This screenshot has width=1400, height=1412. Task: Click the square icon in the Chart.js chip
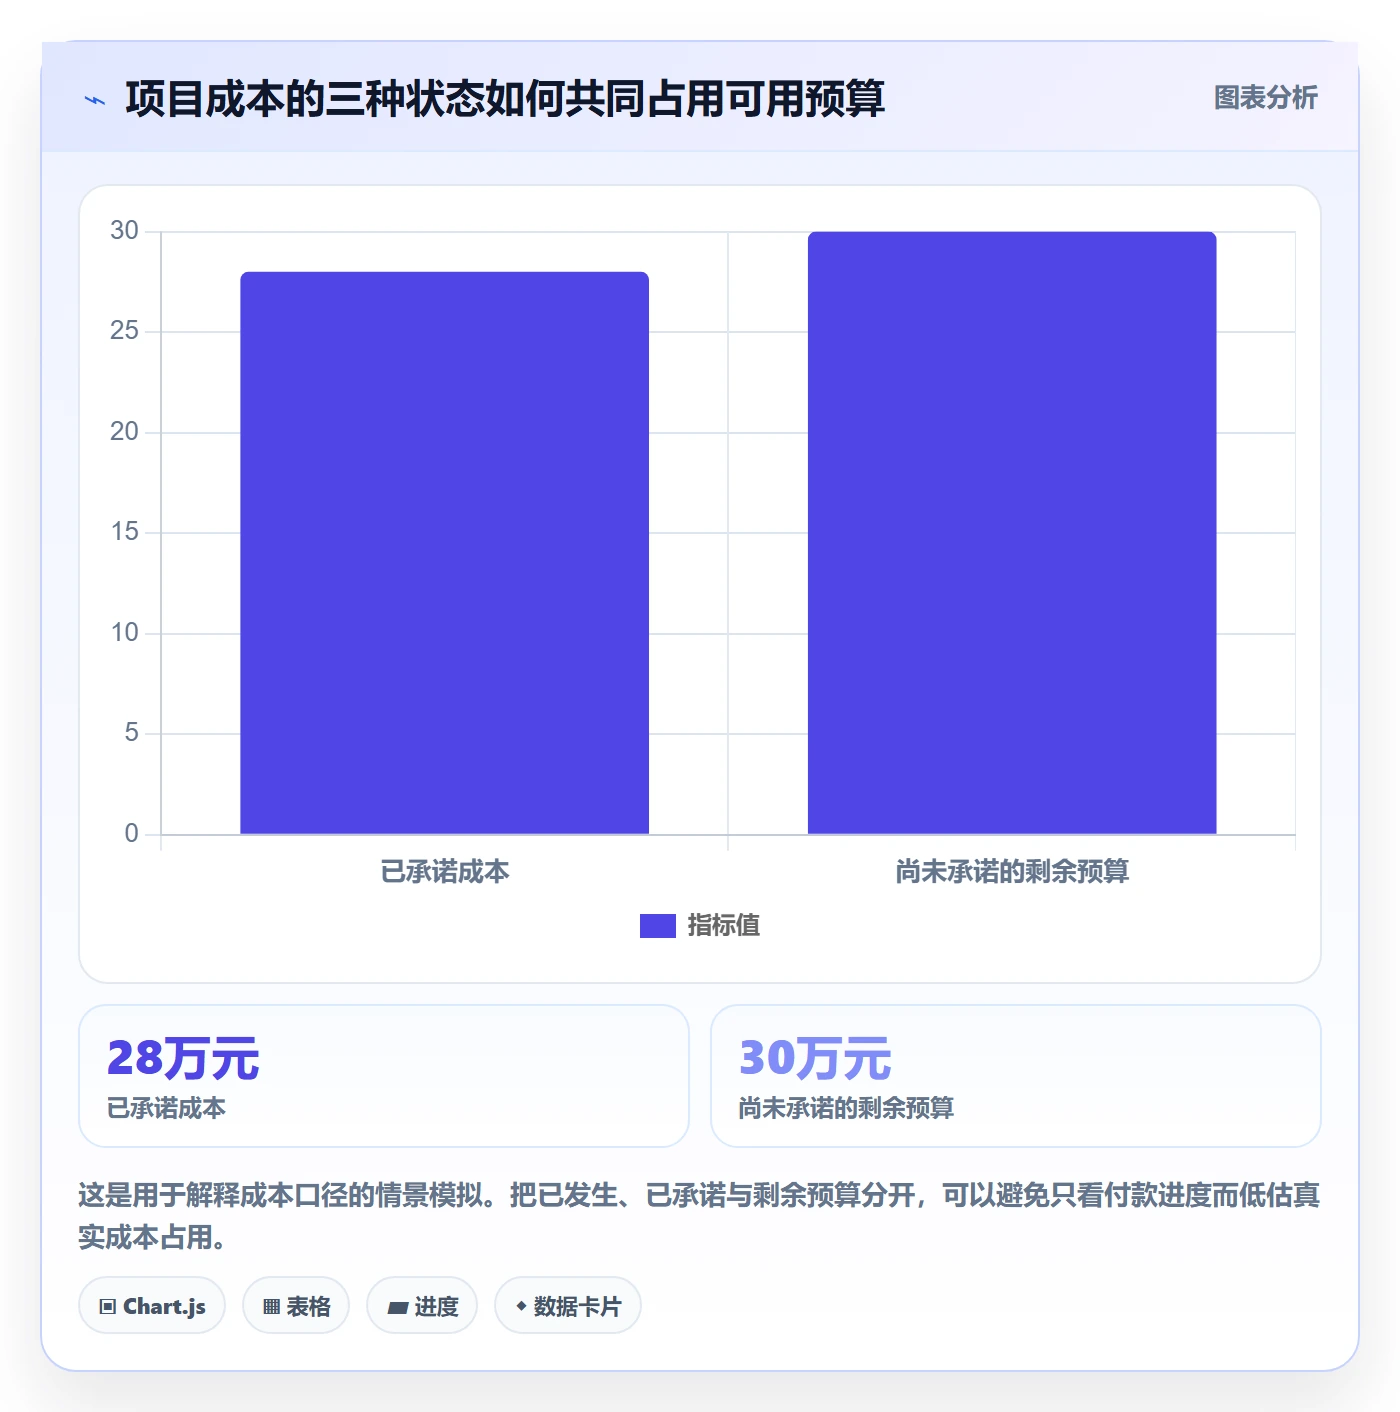pos(108,1307)
